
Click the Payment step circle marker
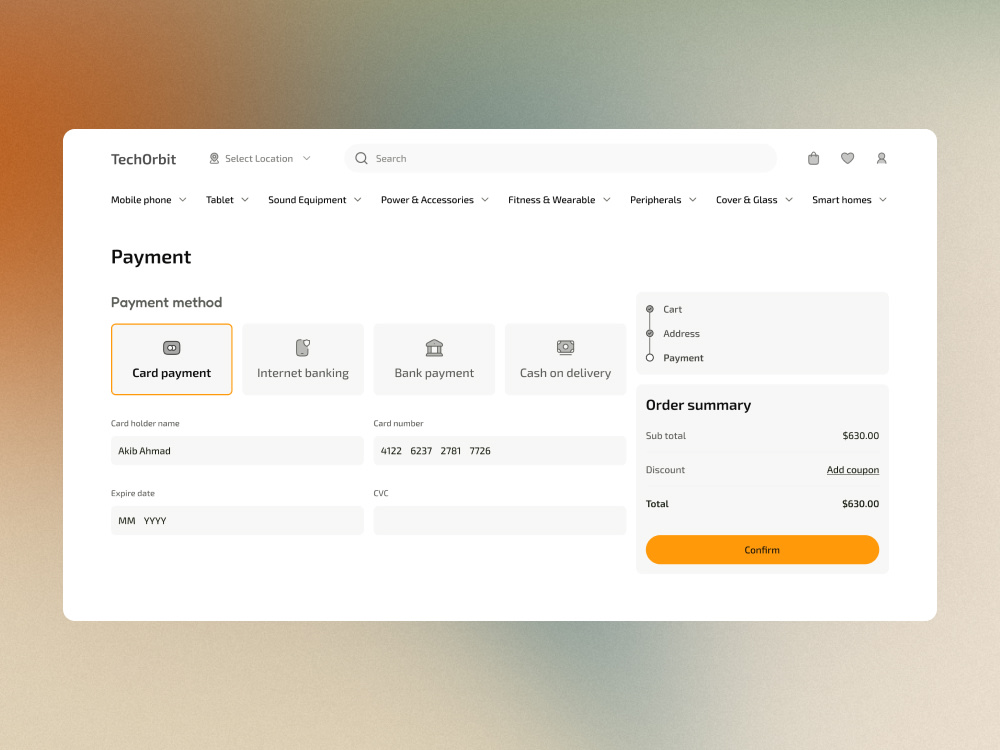(650, 358)
